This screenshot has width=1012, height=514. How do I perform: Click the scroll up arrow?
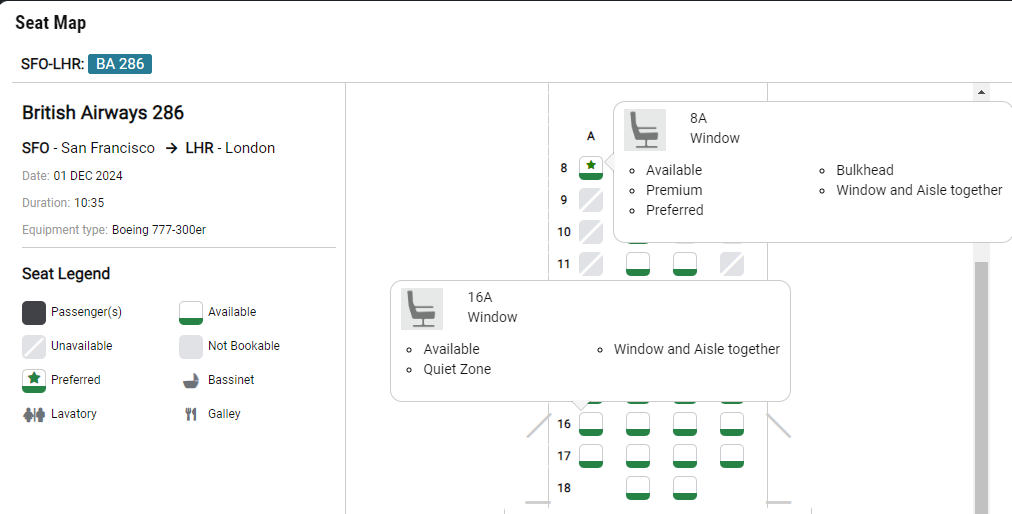click(981, 92)
